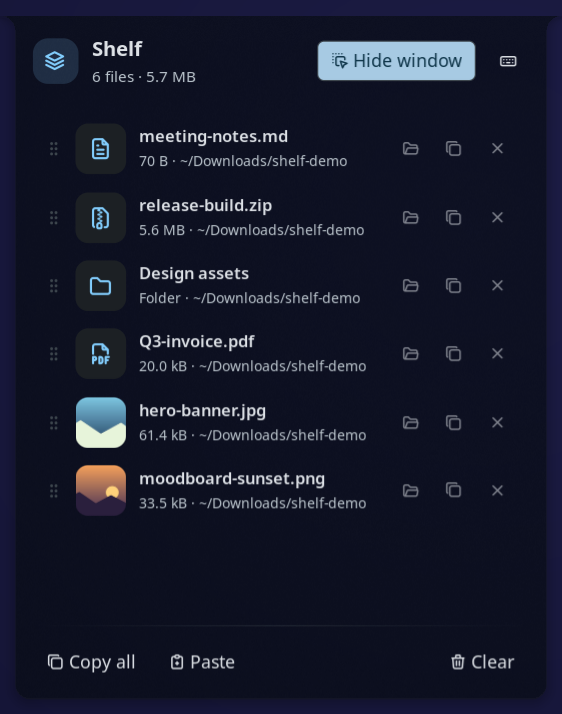Click the drag handle of Design assets
The image size is (562, 714).
[54, 286]
